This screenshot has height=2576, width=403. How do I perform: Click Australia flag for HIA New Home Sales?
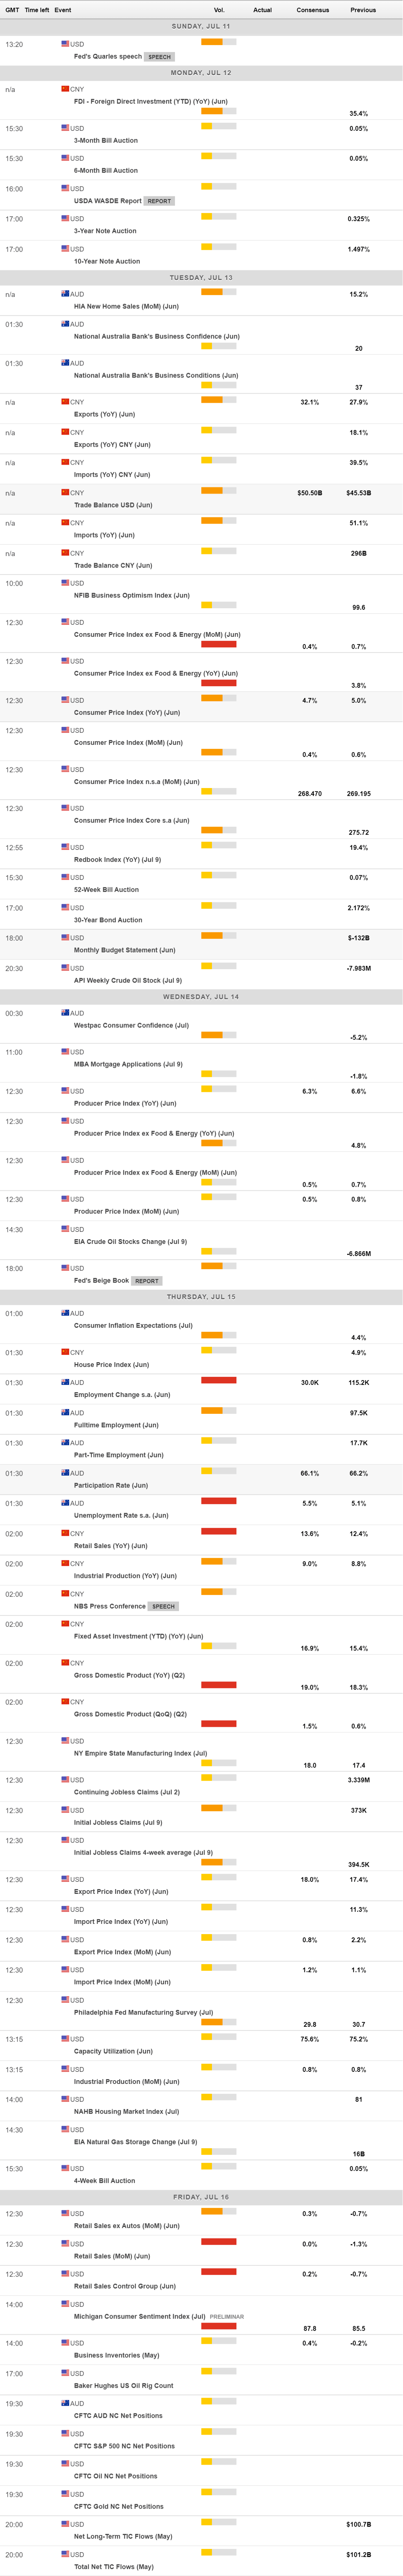(x=65, y=294)
